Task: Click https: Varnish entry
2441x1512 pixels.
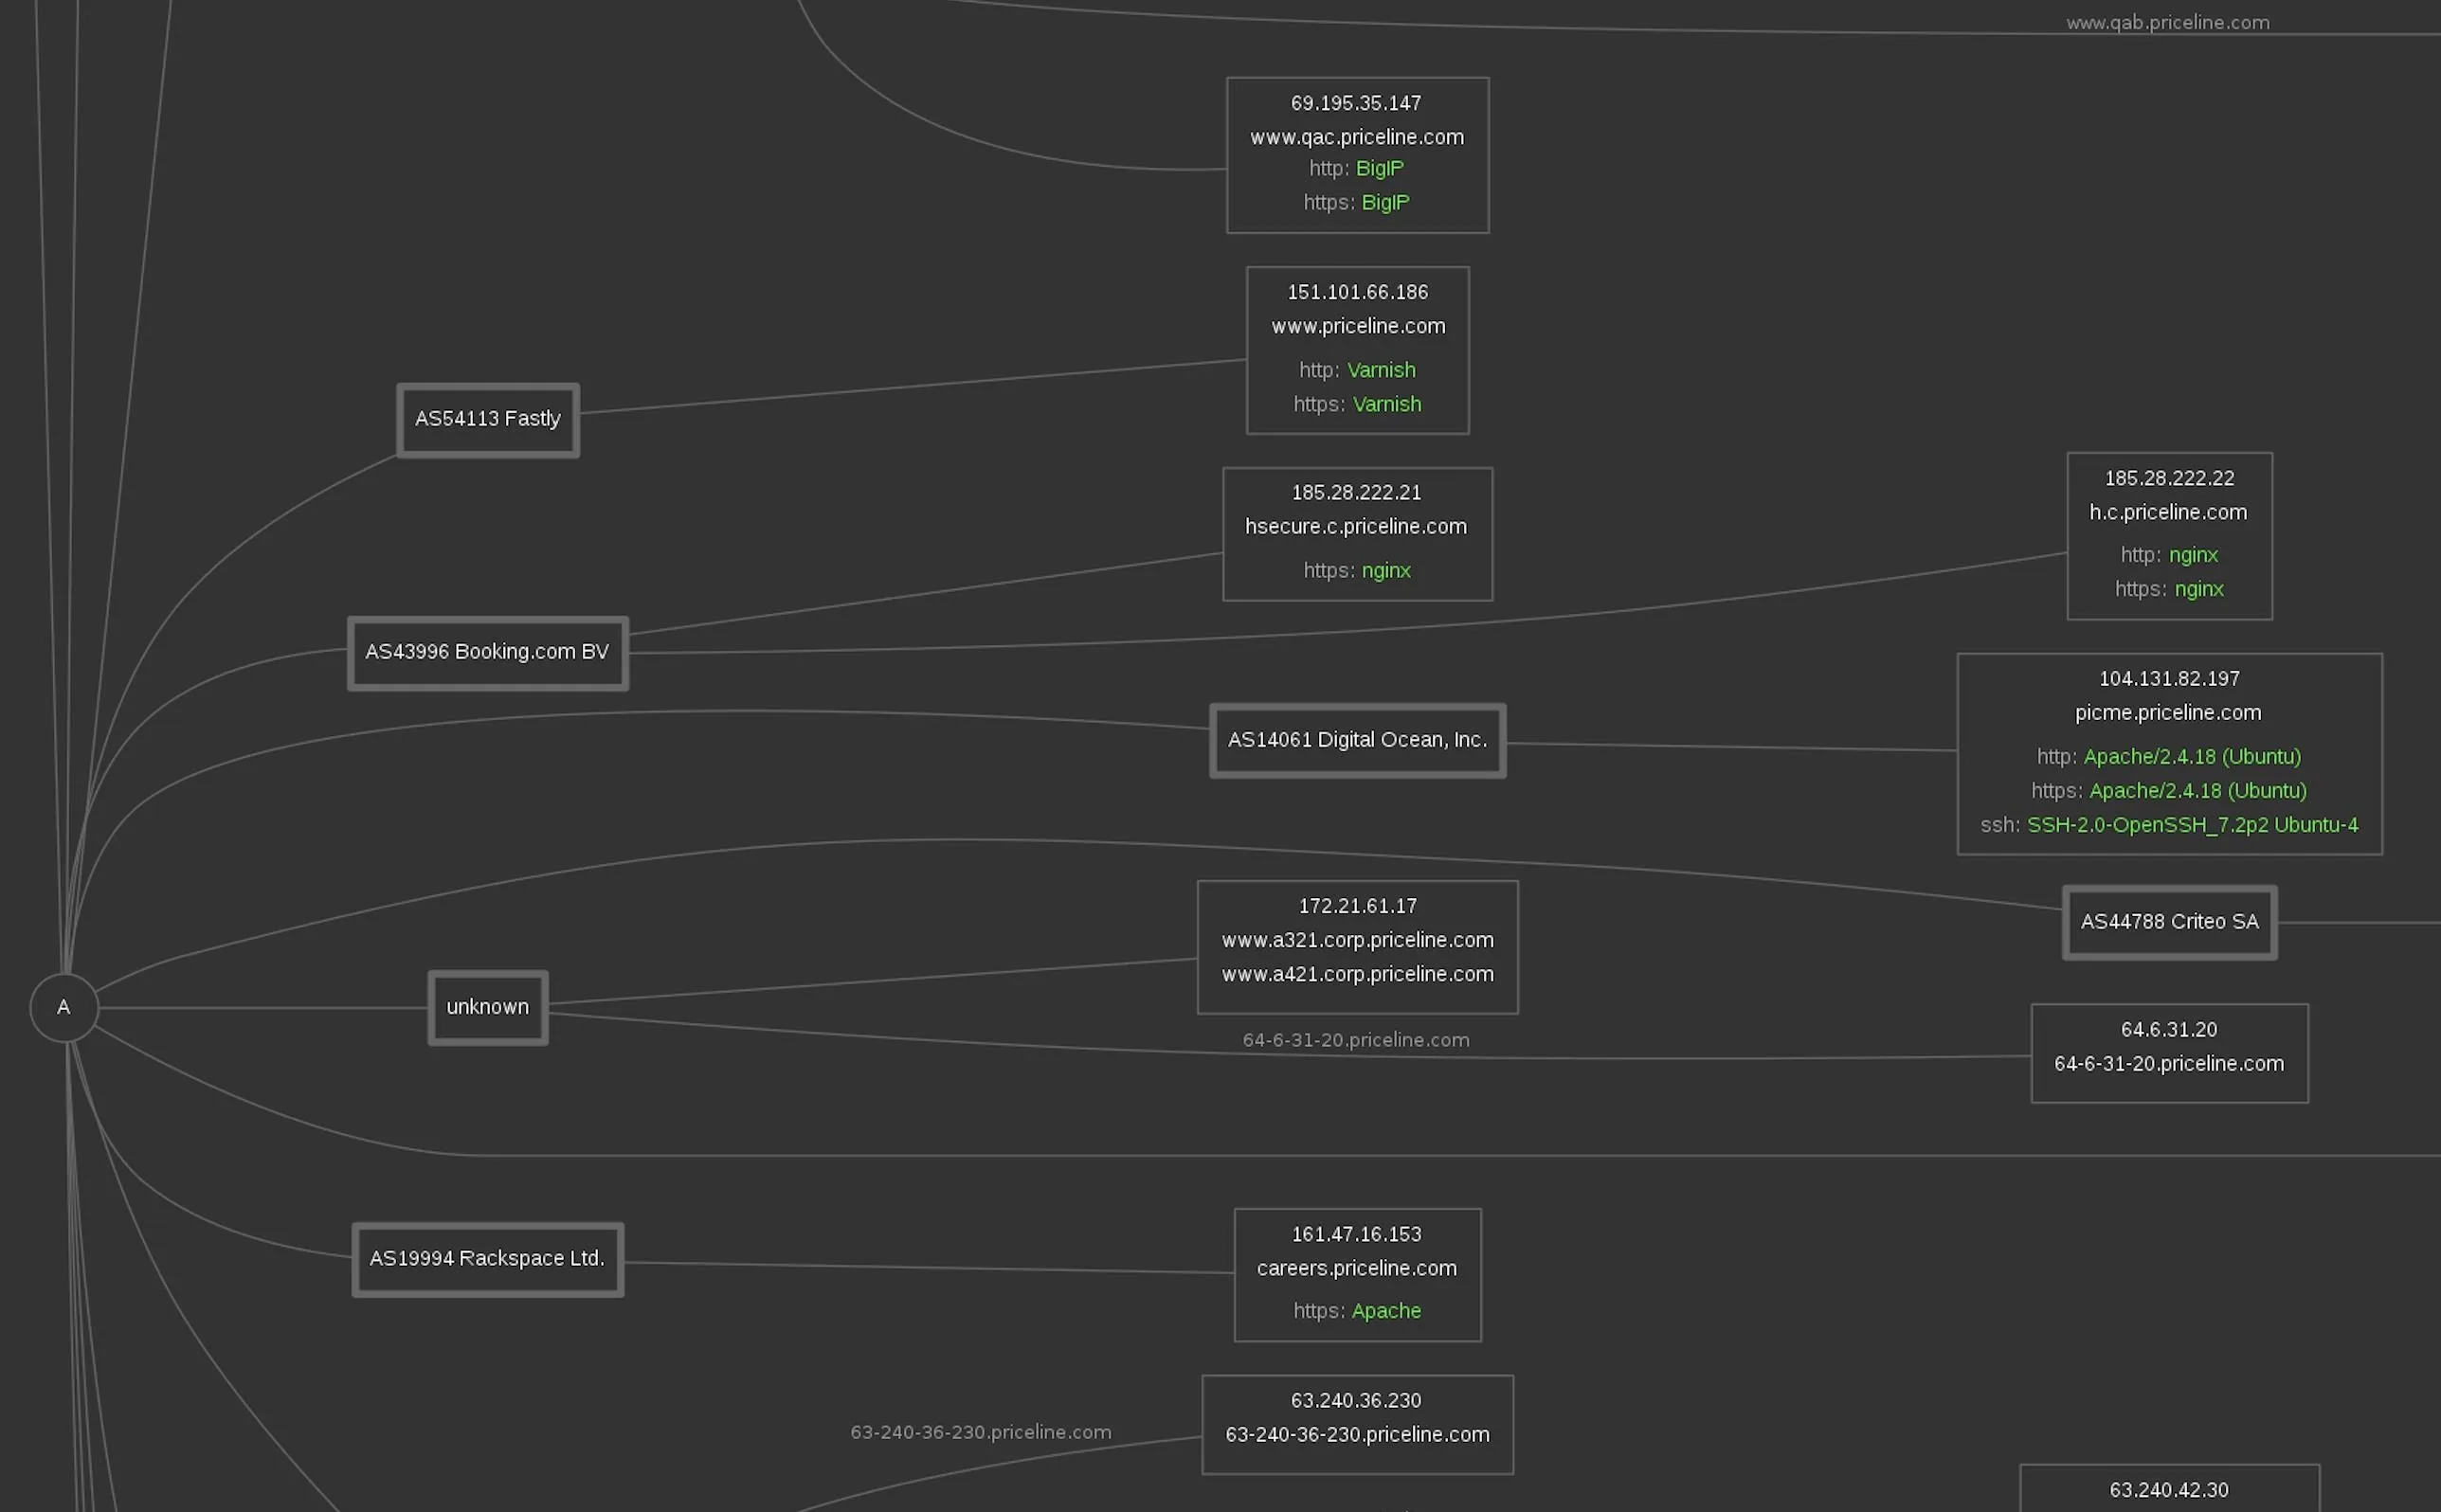Action: pos(1357,404)
